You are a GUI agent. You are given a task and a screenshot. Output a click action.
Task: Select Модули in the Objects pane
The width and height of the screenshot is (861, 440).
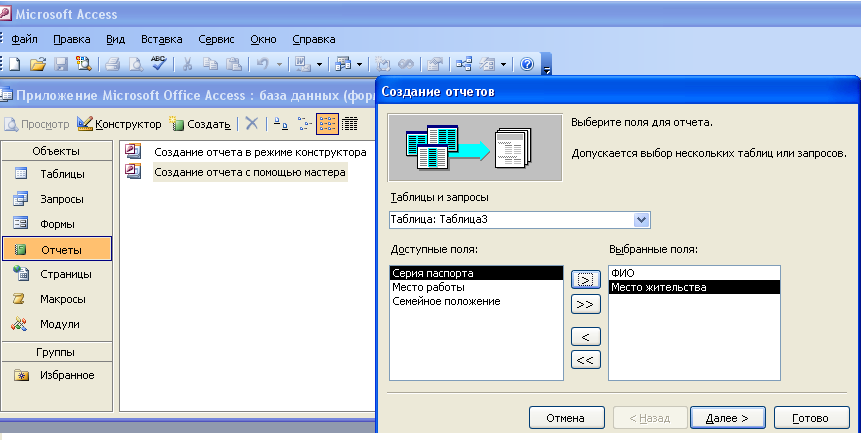point(57,324)
